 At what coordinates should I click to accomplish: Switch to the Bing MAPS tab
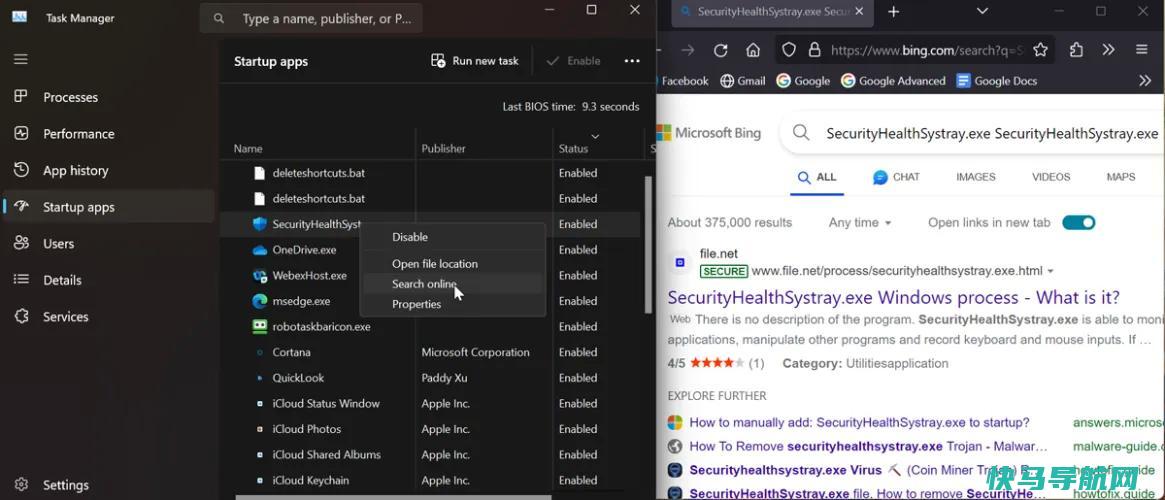click(x=1120, y=177)
